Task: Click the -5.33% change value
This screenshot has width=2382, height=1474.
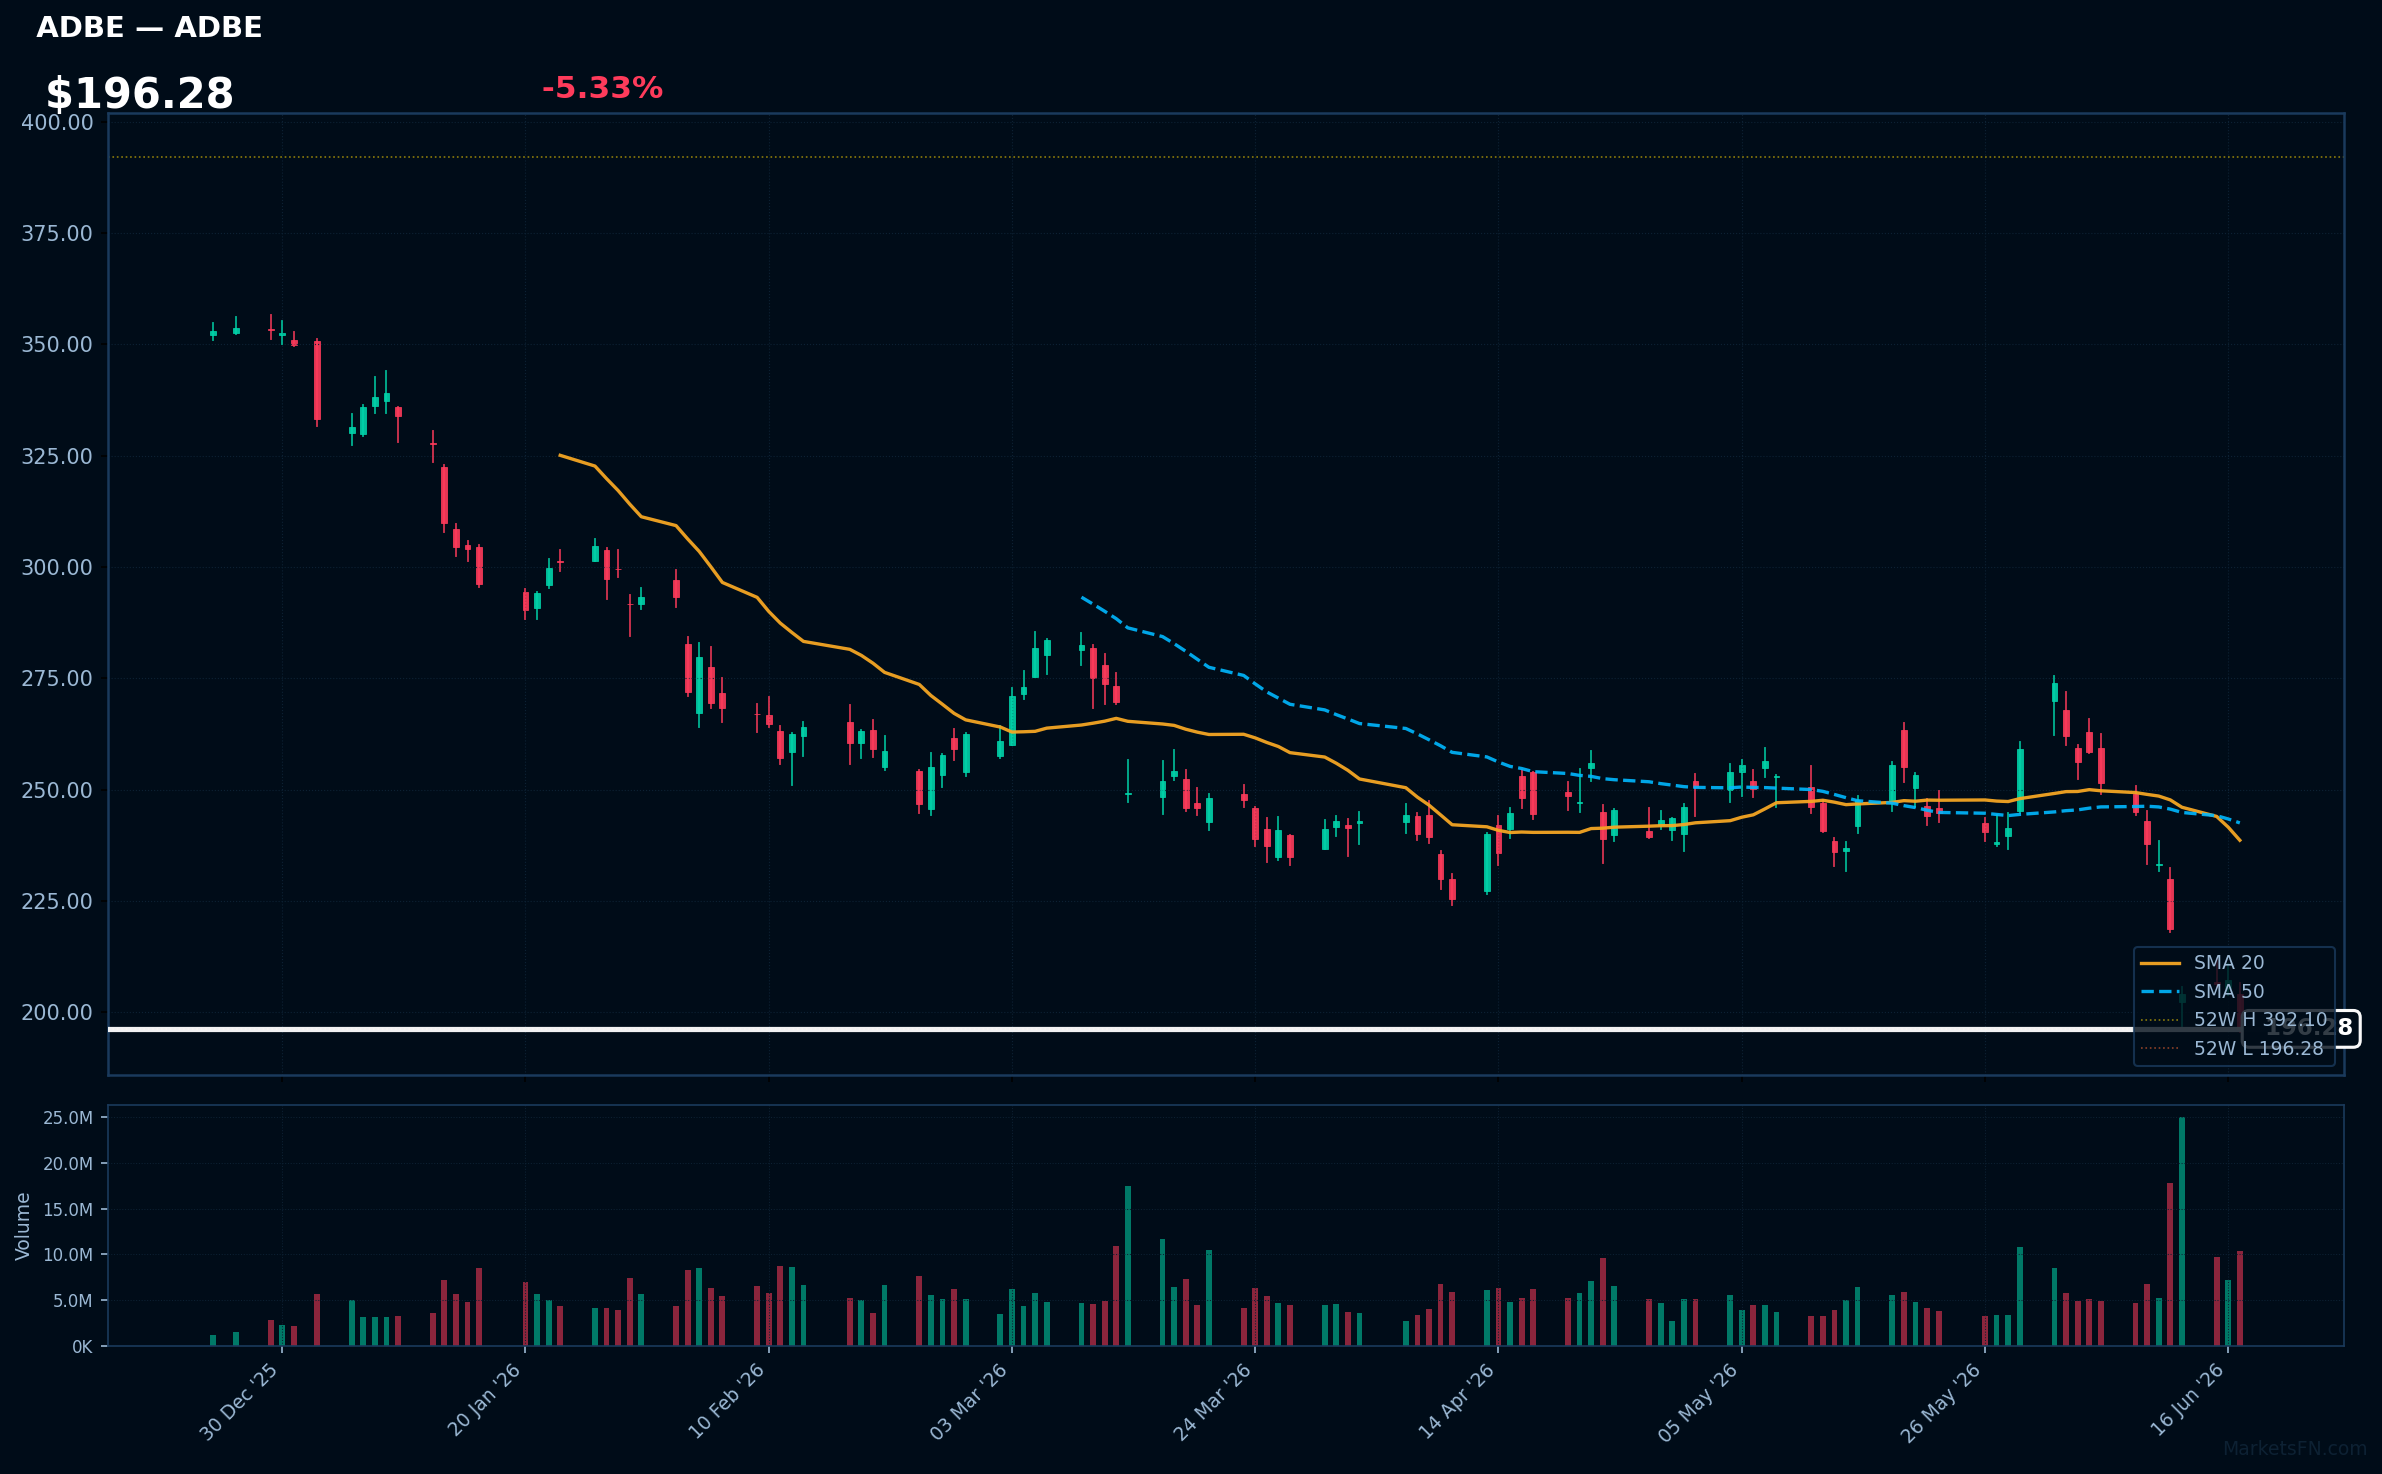Action: [602, 88]
